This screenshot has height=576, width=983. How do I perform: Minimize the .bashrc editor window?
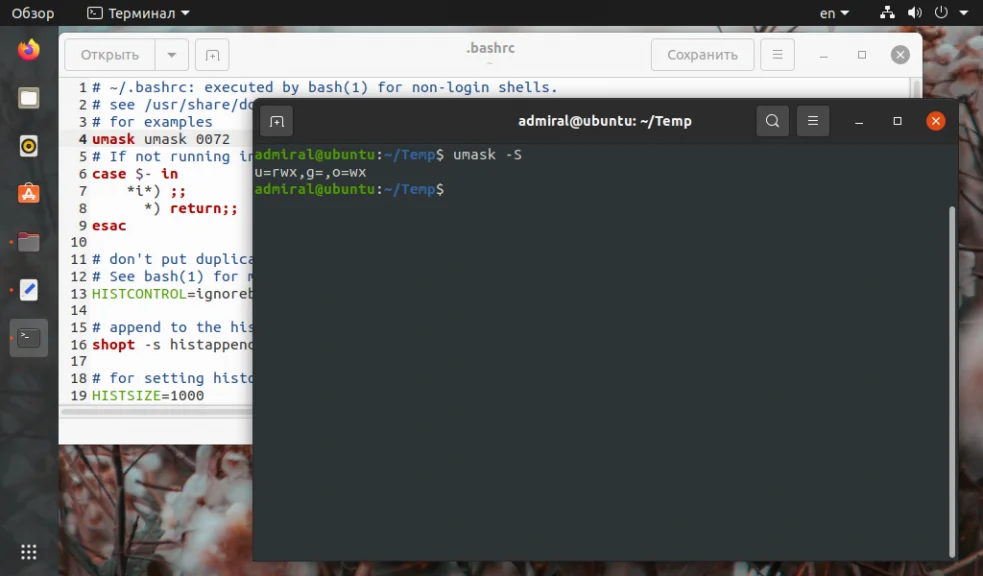click(824, 55)
